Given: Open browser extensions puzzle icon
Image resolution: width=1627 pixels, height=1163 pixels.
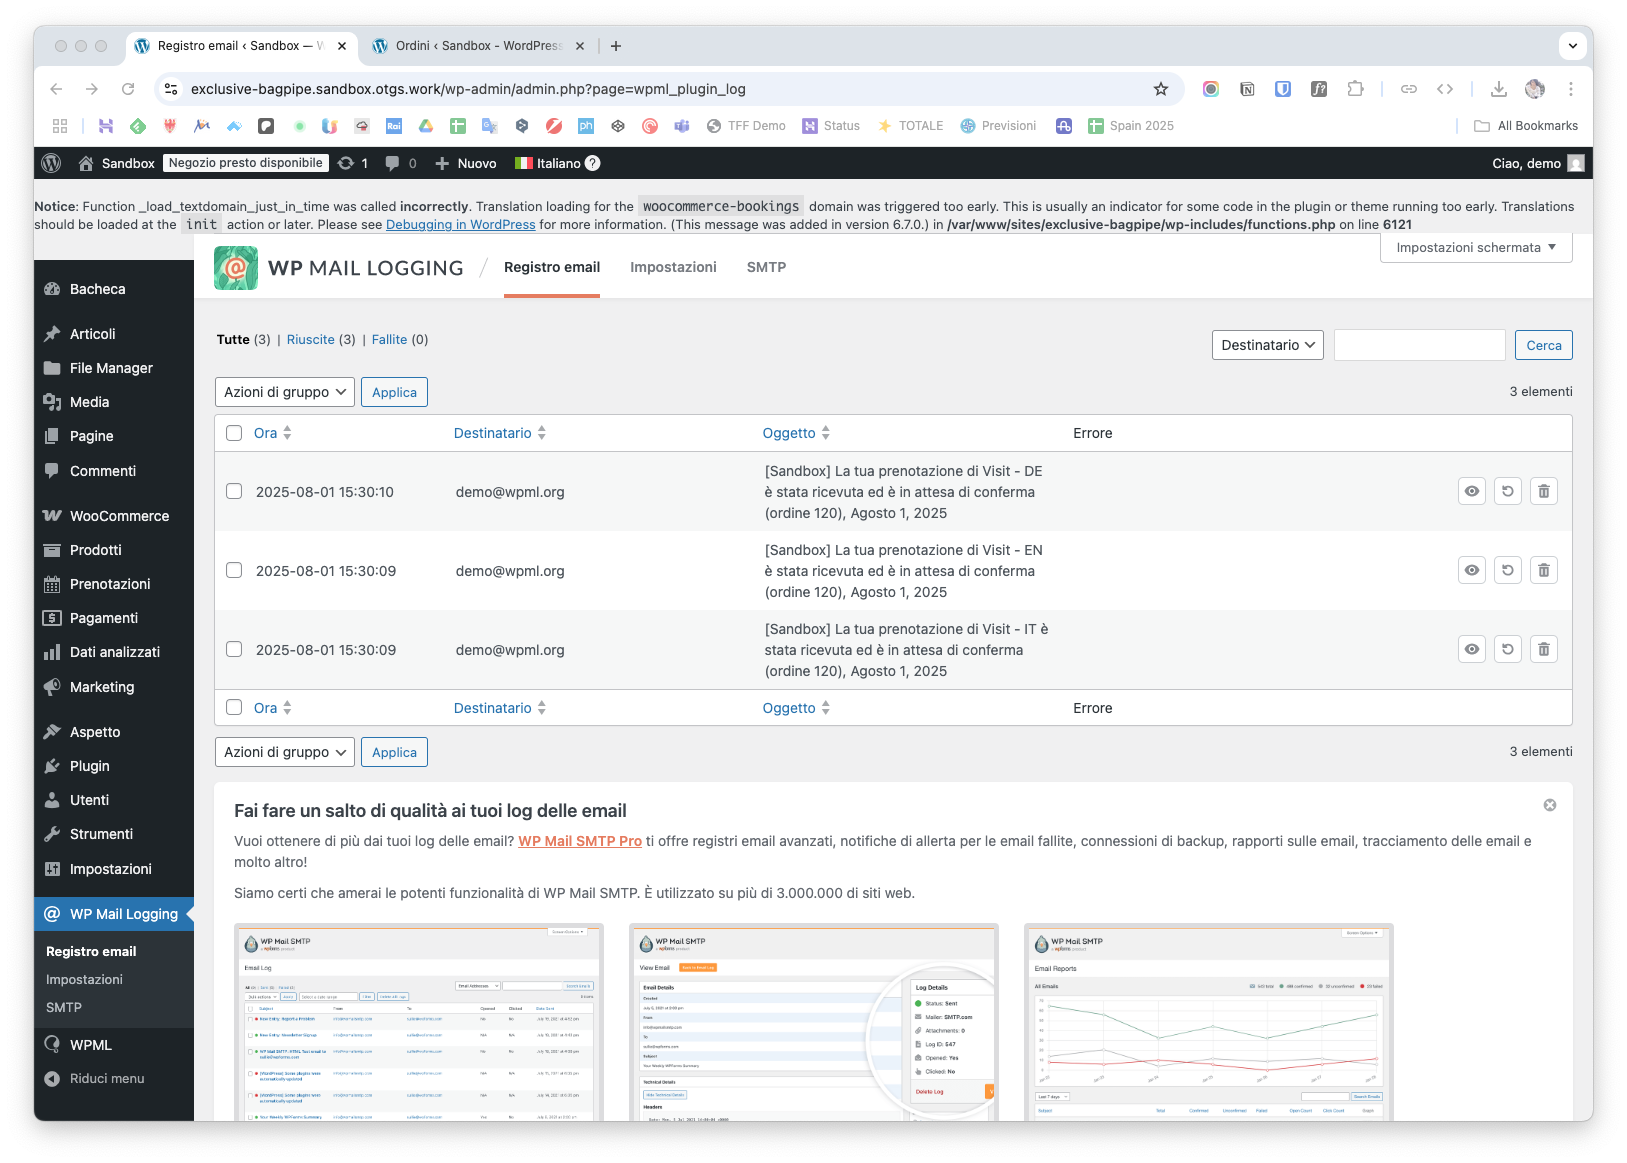Looking at the screenshot, I should [1355, 89].
